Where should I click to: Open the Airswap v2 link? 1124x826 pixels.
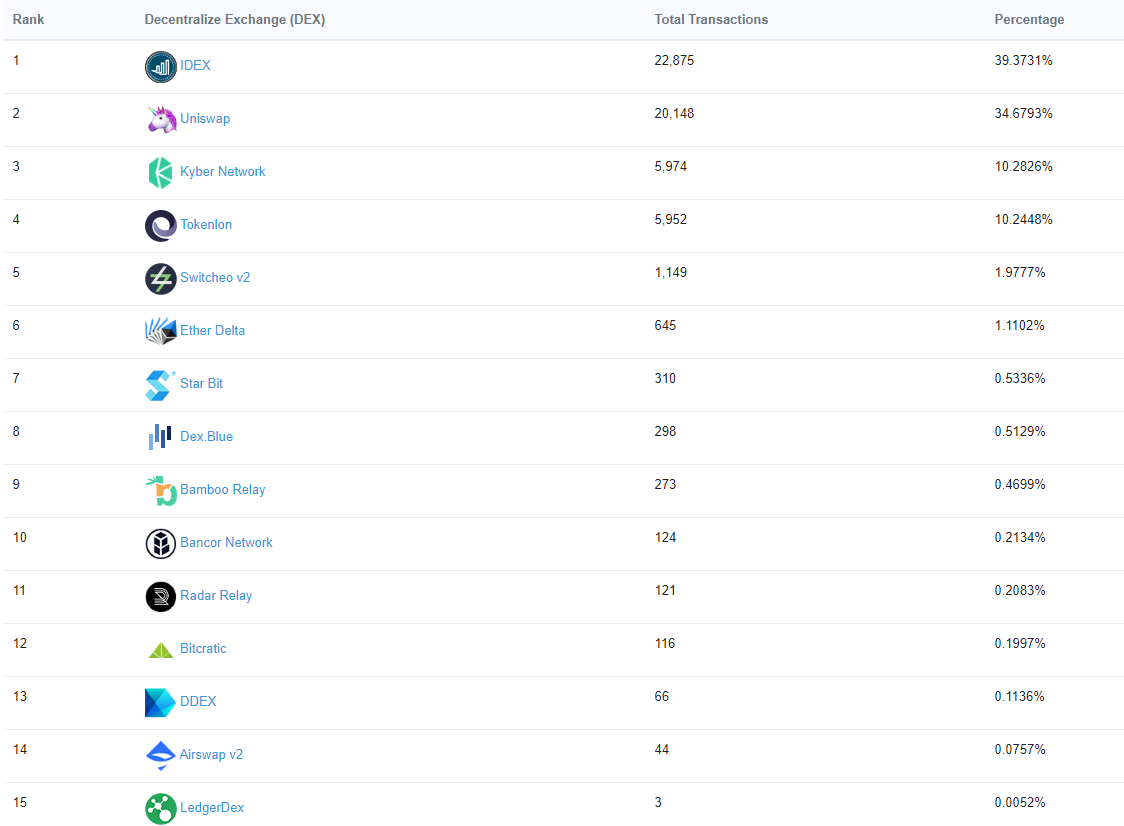[x=211, y=755]
